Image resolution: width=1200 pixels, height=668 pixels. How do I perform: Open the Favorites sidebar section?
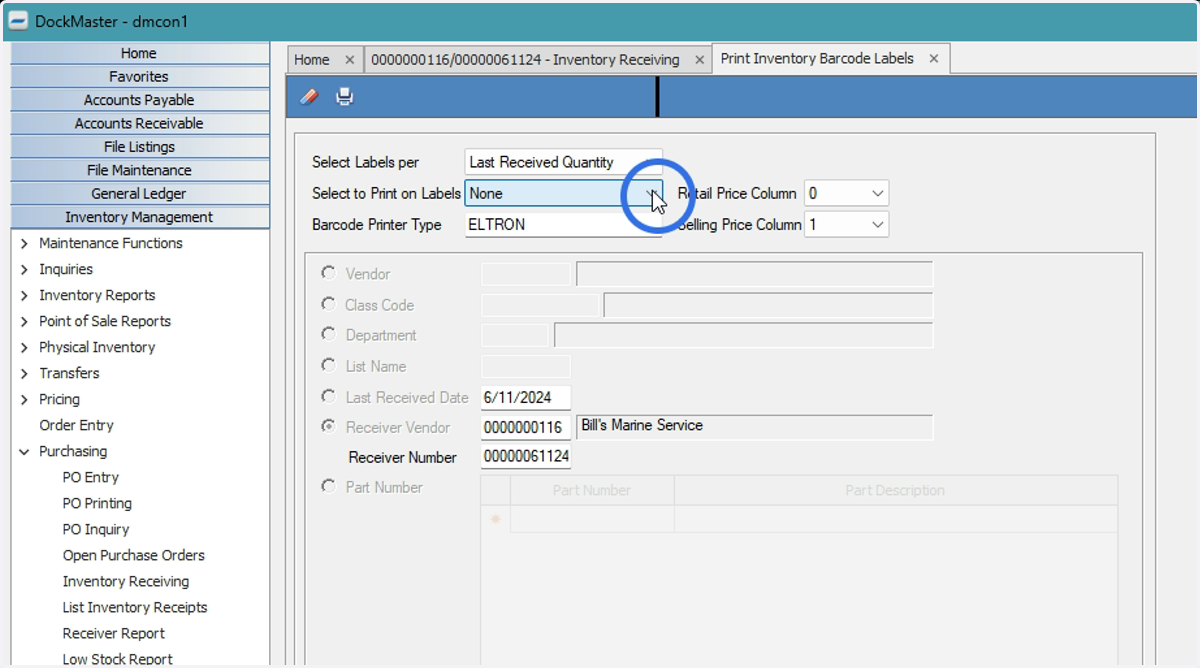139,76
